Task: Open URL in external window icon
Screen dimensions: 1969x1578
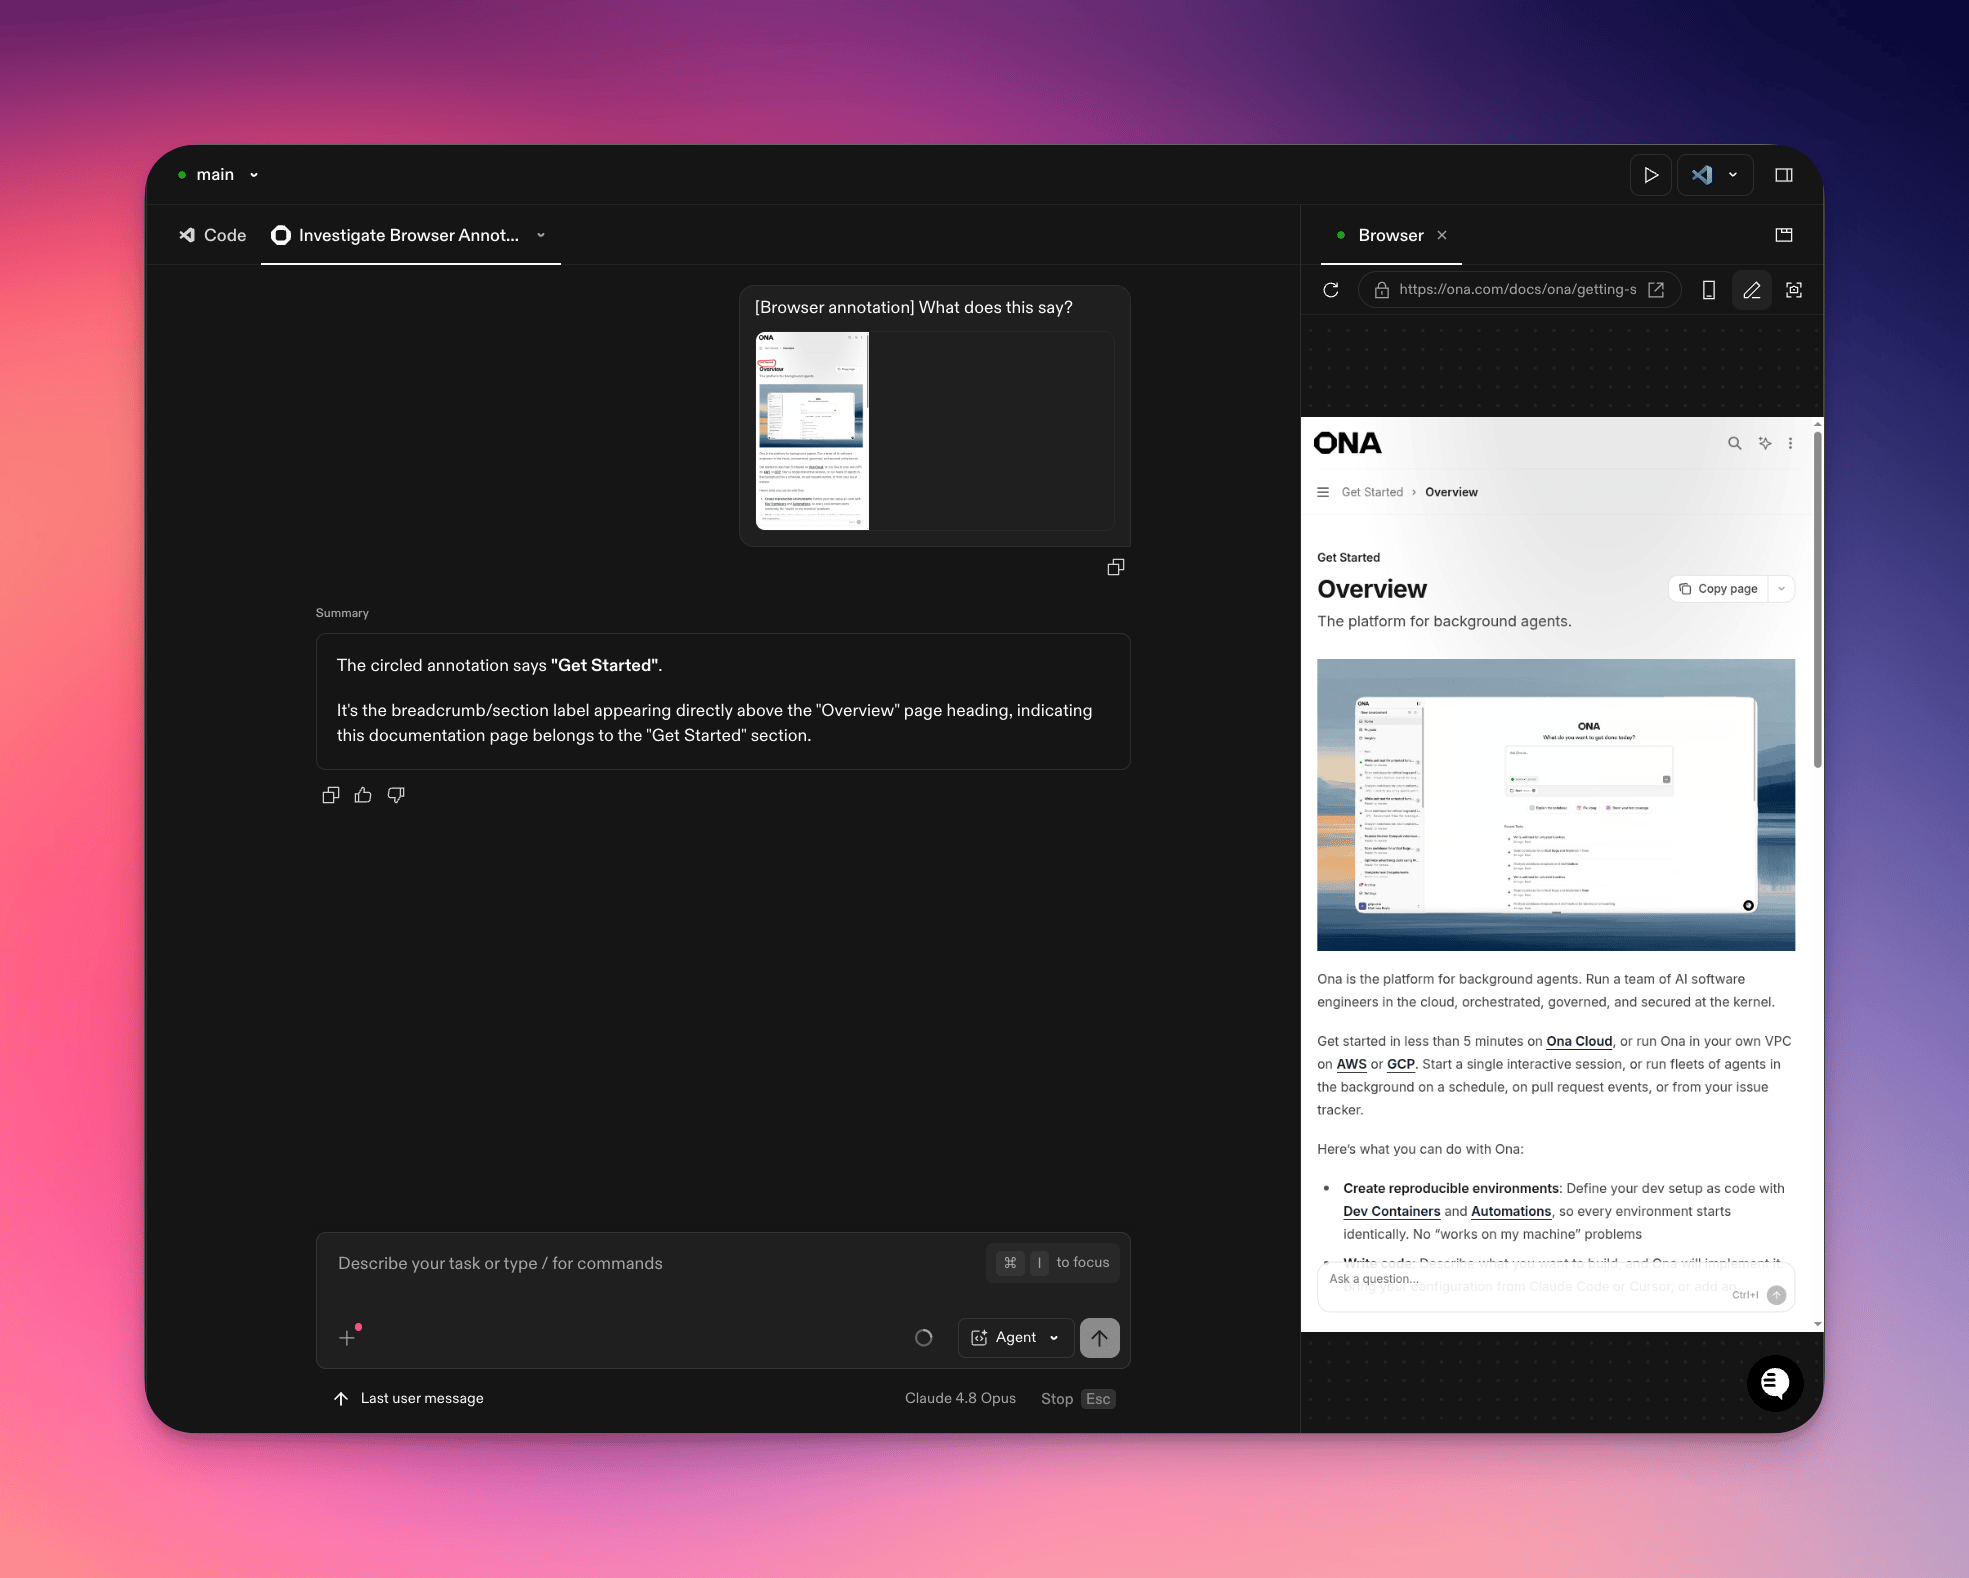Action: click(x=1656, y=290)
